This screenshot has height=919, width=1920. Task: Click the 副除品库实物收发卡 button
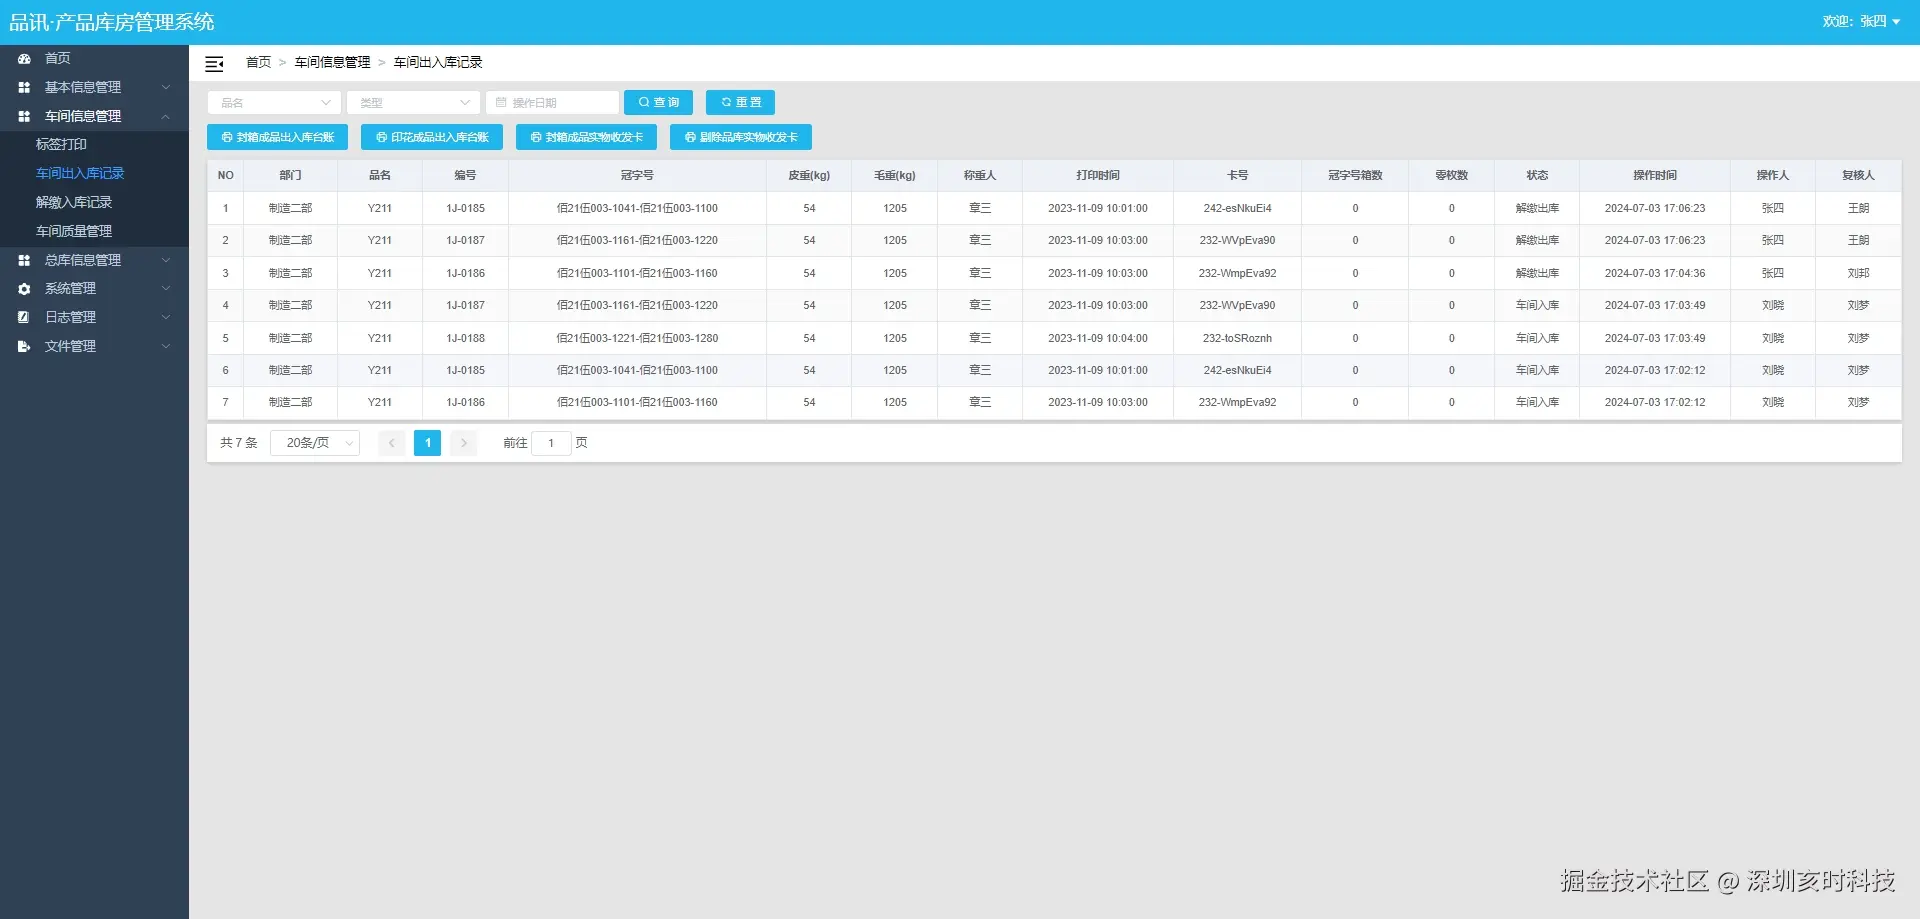click(x=741, y=137)
